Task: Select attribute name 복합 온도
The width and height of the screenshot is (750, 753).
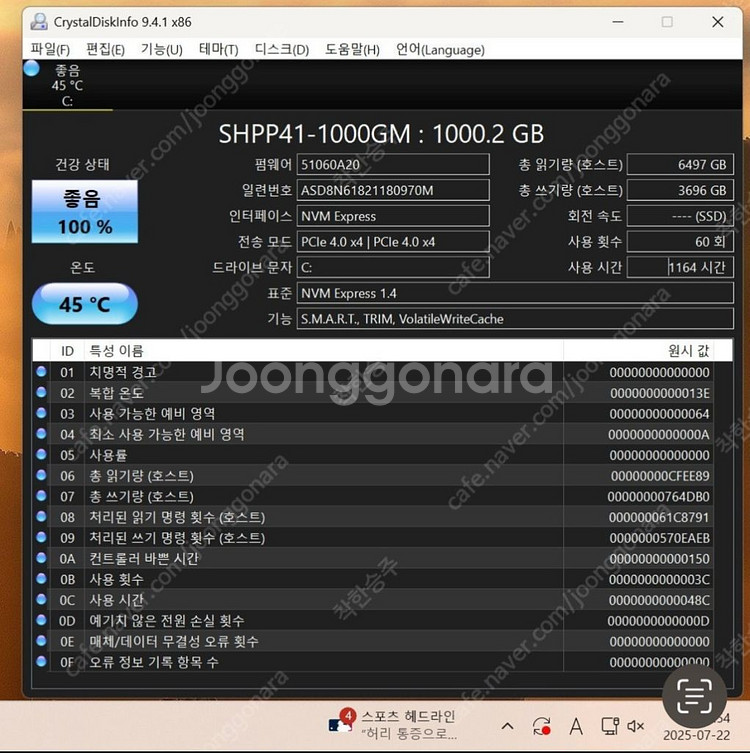Action: click(117, 393)
